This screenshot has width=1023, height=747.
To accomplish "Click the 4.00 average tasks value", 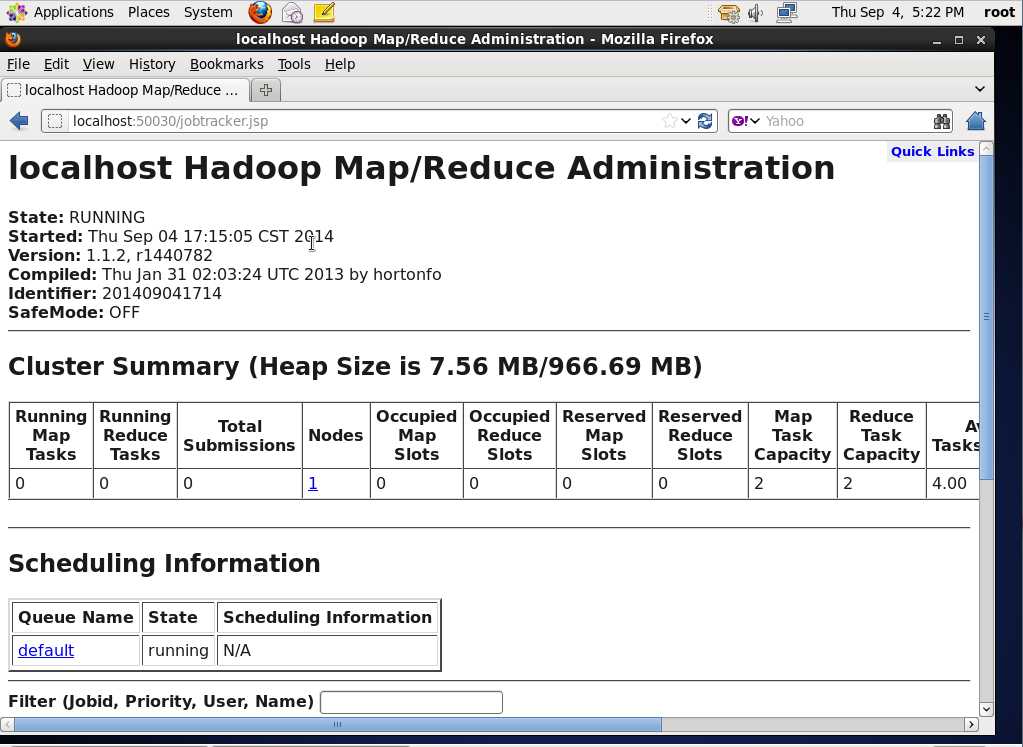I will (949, 483).
